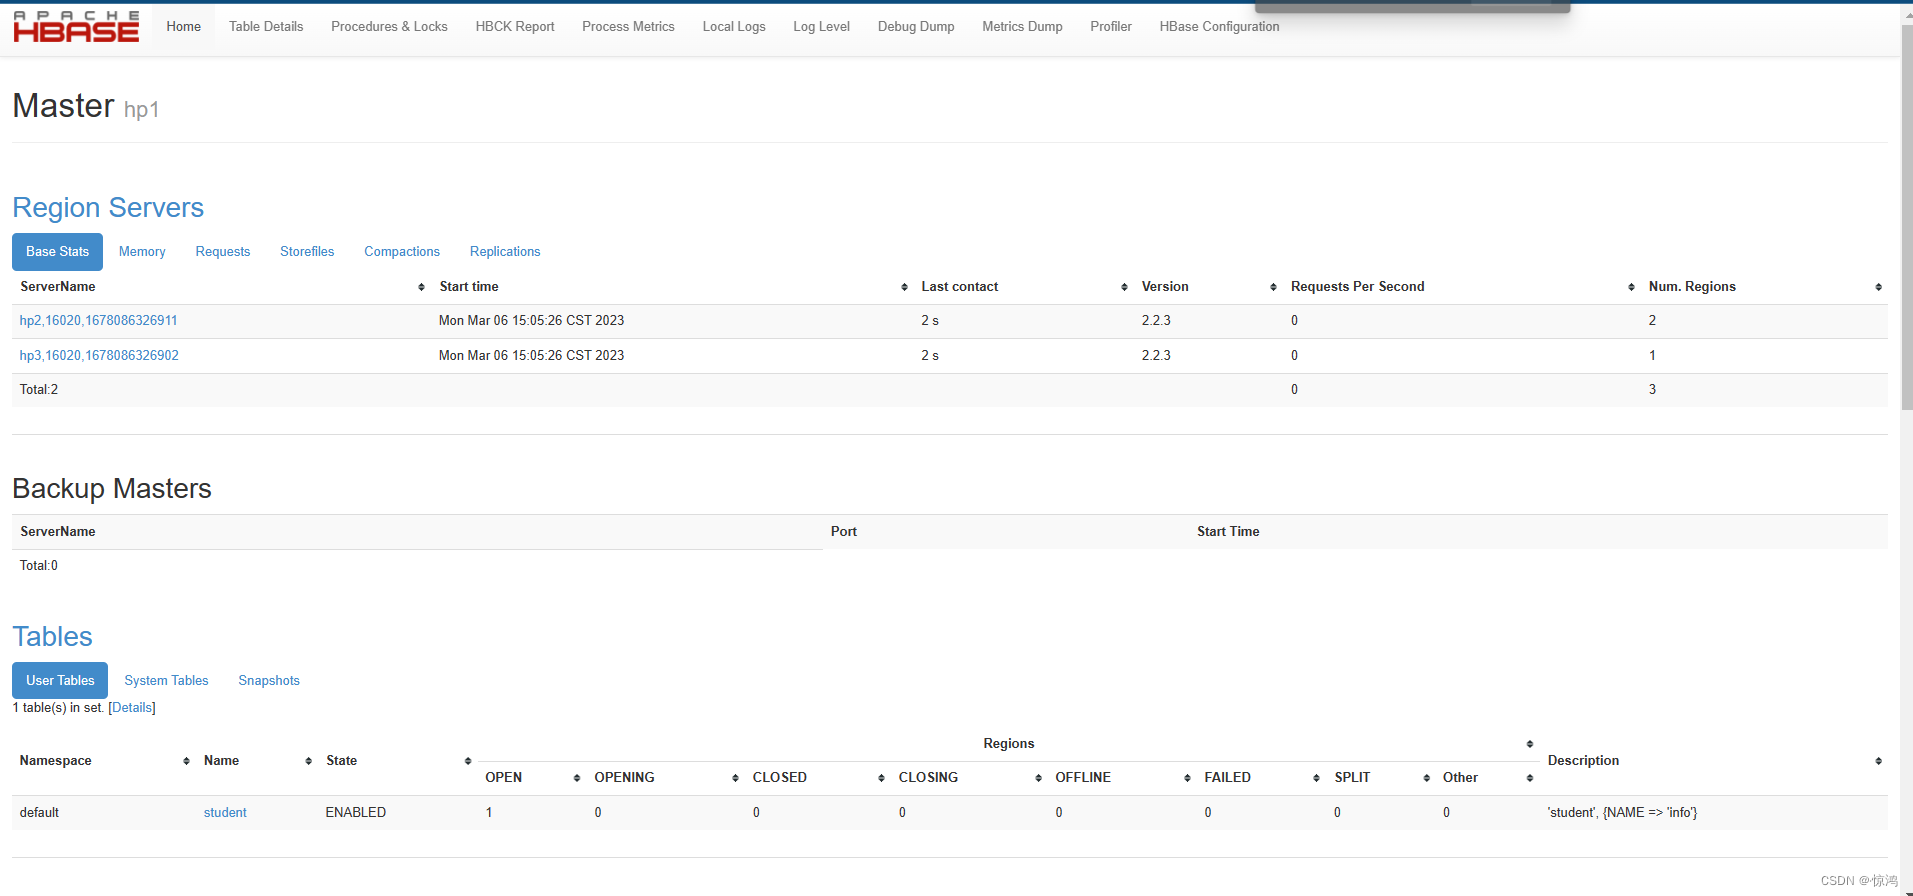
Task: Open Metrics Dump page
Action: pyautogui.click(x=1022, y=27)
